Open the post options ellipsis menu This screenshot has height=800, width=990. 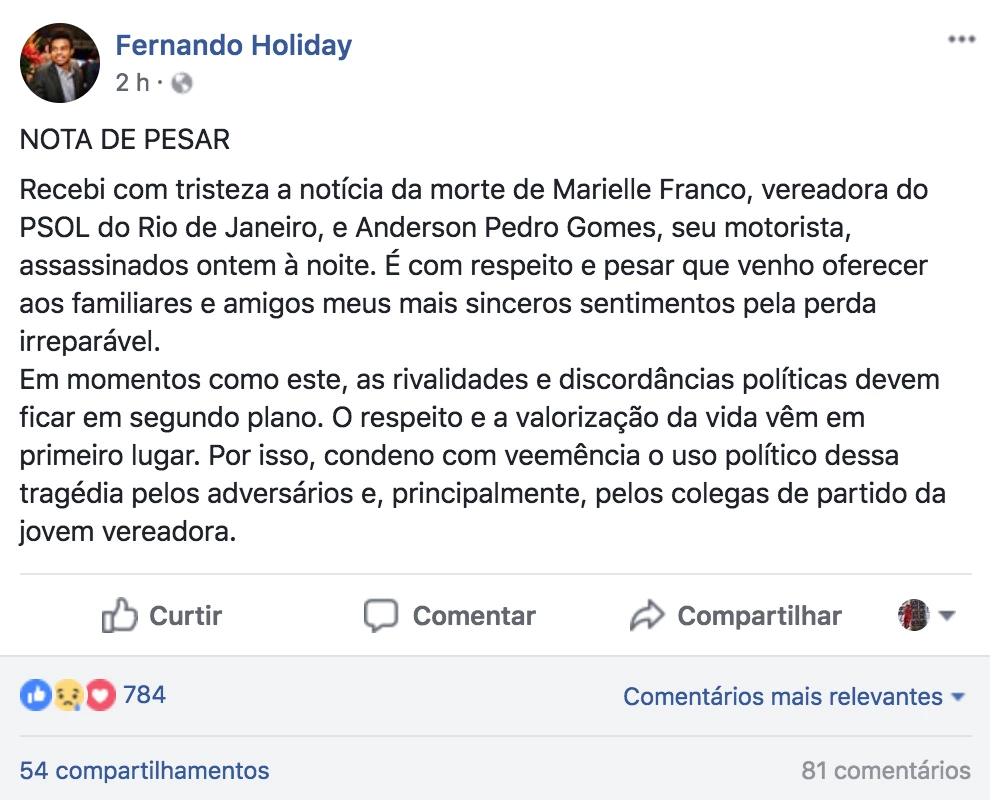961,38
